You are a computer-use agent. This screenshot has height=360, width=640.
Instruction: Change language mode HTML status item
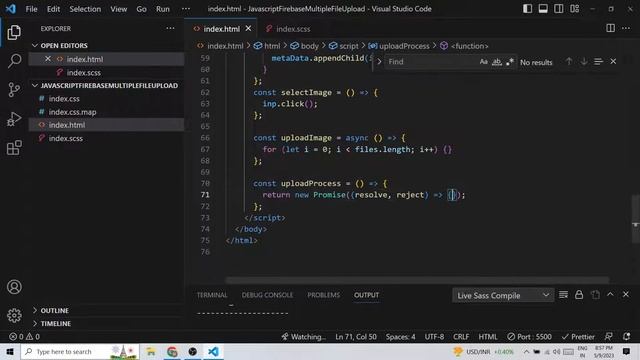tap(488, 337)
